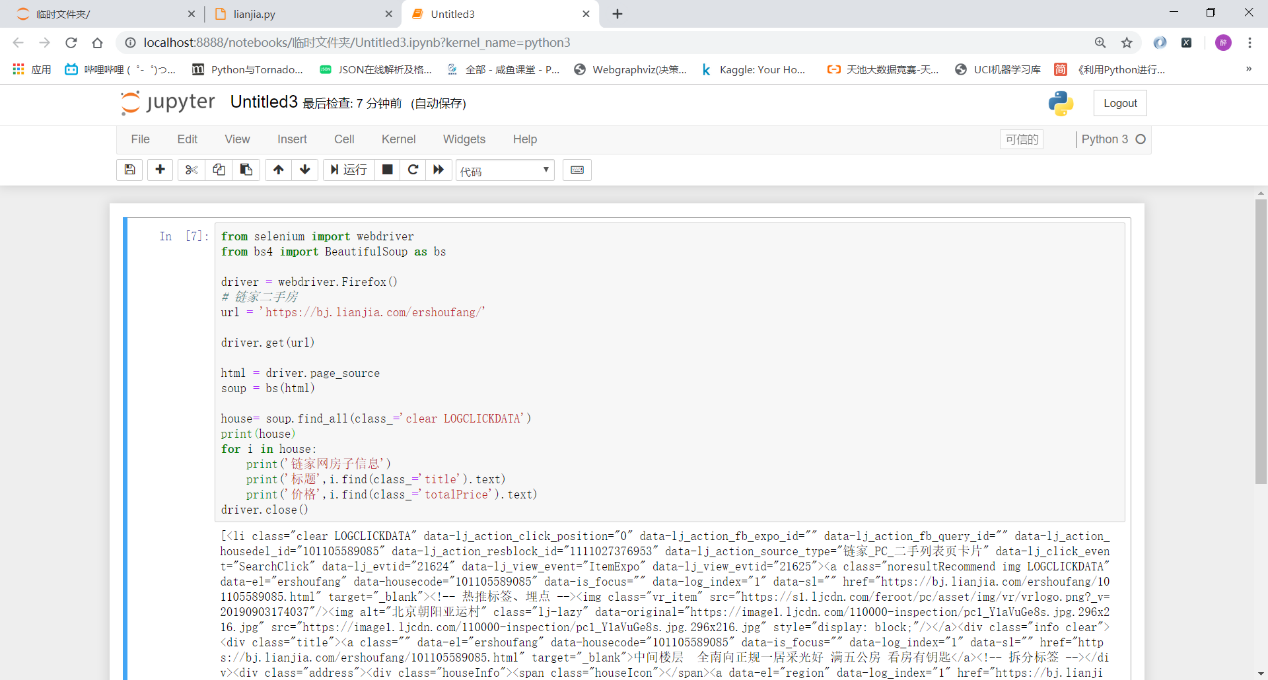The width and height of the screenshot is (1268, 680).
Task: Open the View menu
Action: coord(237,139)
